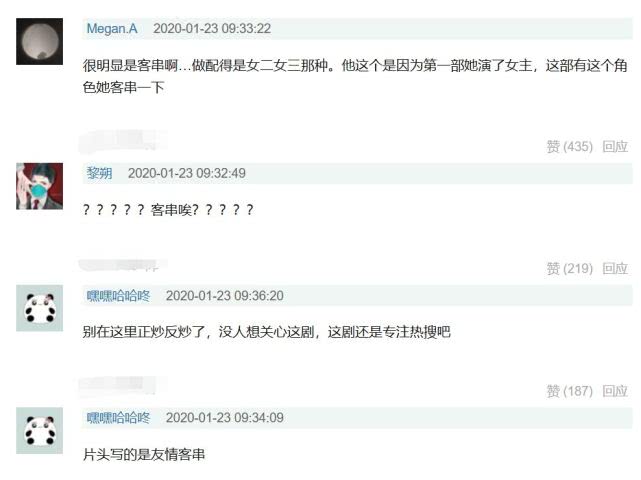The height and width of the screenshot is (480, 641).
Task: Reply to 黎朔's question-mark comment
Action: (x=615, y=269)
